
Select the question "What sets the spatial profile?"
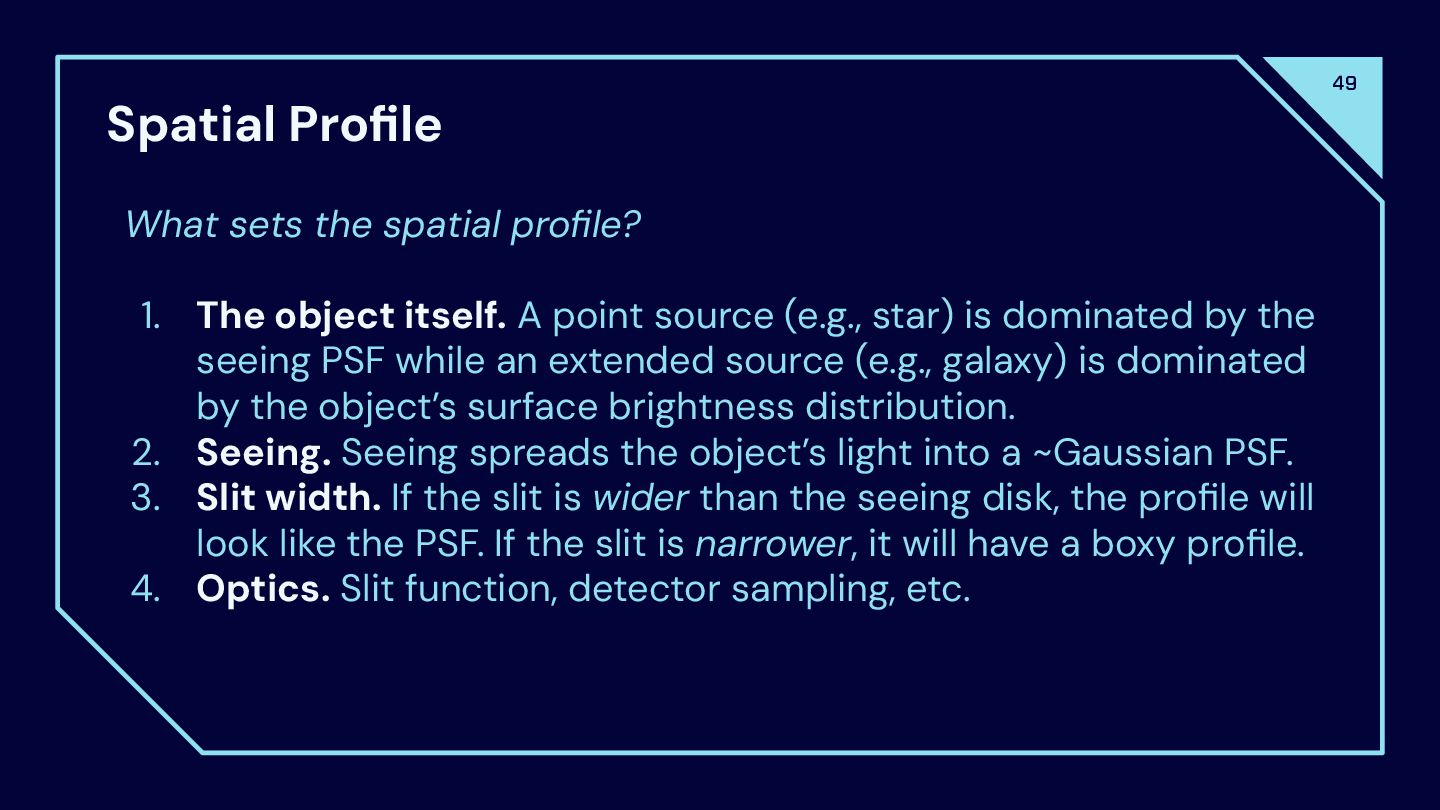382,224
